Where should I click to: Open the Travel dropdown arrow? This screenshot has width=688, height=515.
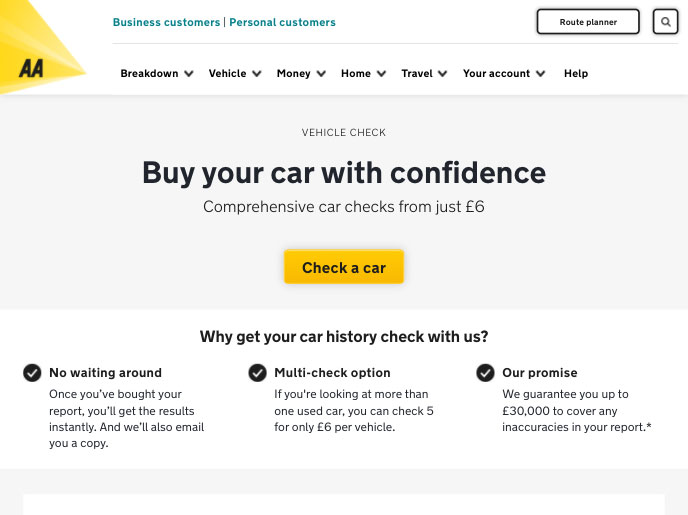coord(443,74)
